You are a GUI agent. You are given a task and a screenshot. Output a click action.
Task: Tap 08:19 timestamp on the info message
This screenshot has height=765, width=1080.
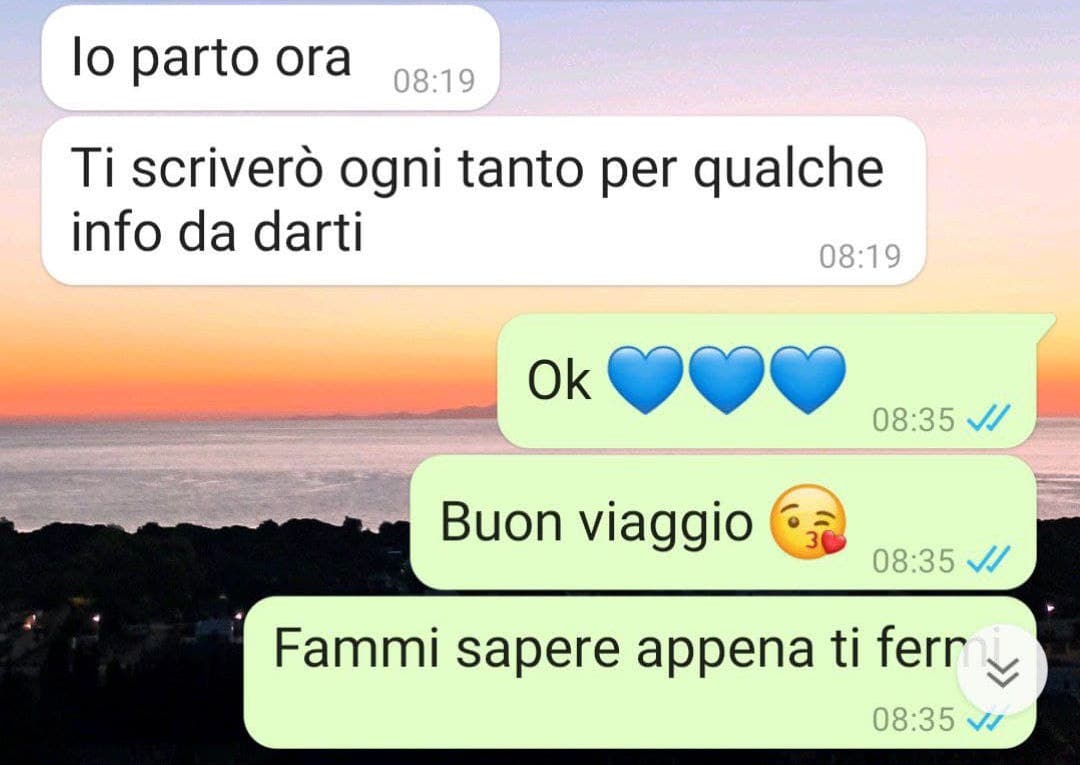(x=860, y=257)
